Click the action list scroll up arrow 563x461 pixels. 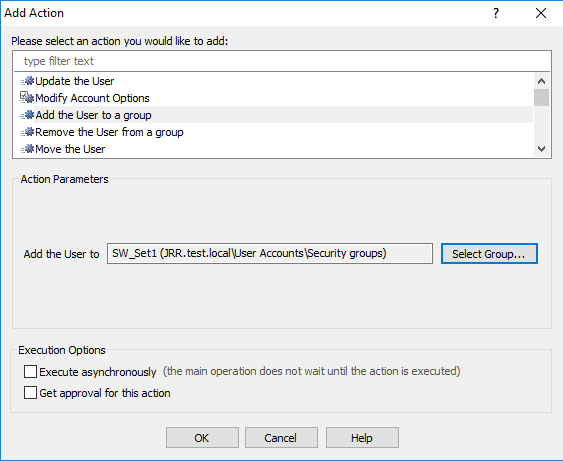(x=541, y=81)
